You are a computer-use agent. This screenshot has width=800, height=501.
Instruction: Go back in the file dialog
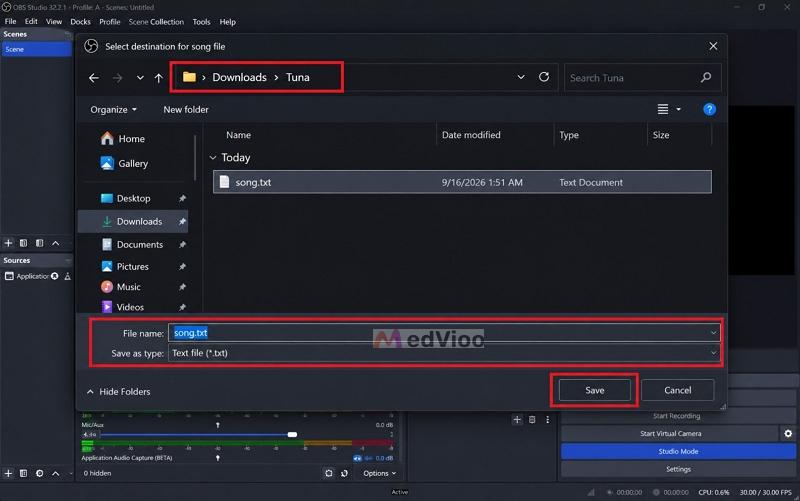pyautogui.click(x=94, y=78)
